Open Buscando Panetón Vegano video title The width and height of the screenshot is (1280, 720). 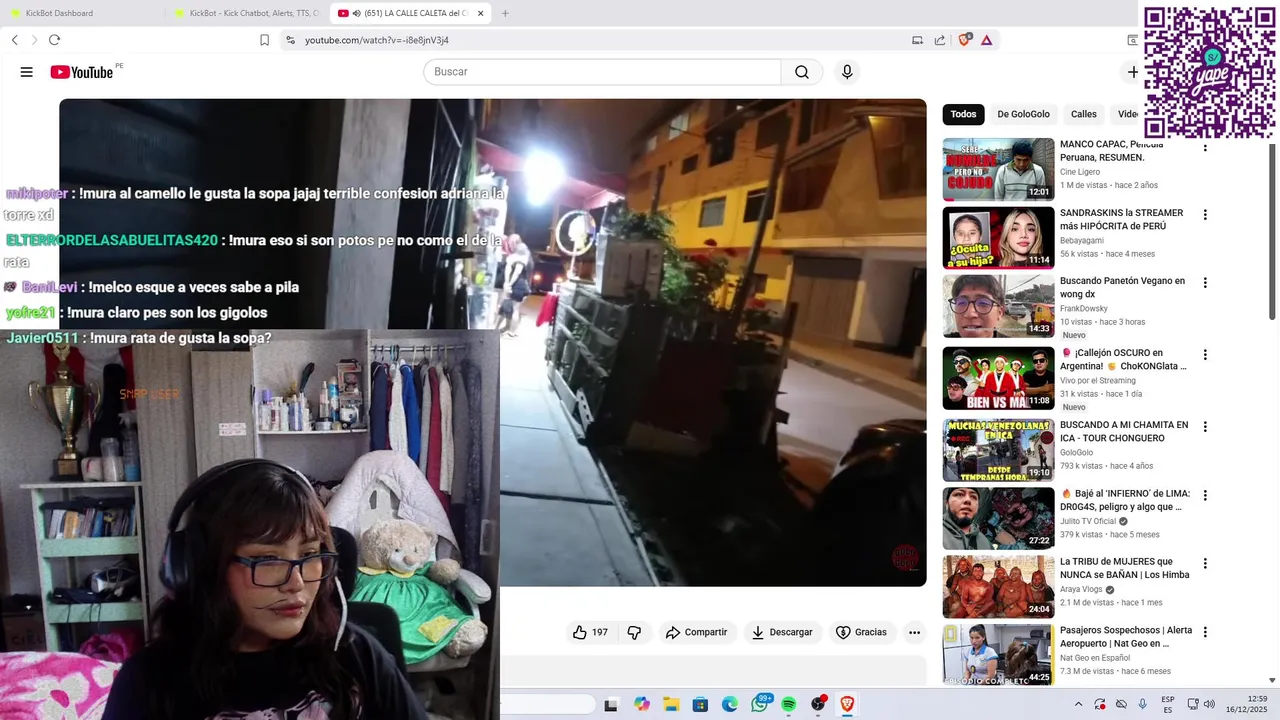[1122, 288]
